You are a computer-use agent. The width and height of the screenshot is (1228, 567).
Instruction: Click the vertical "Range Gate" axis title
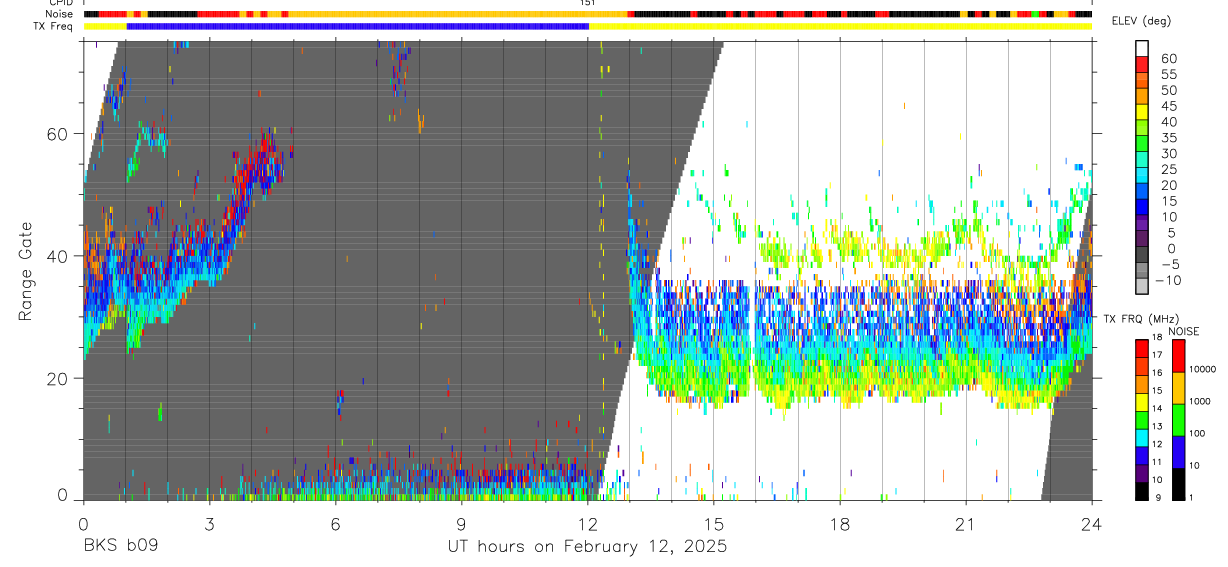25,272
